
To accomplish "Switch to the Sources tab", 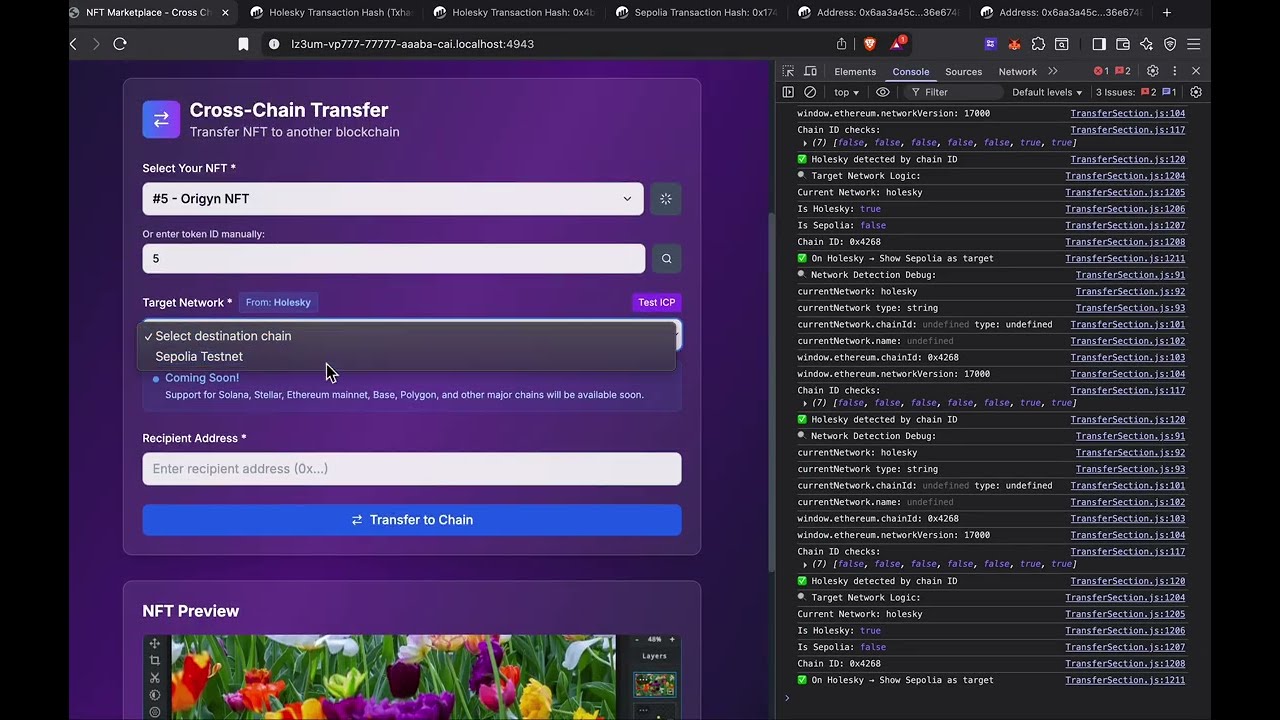I will [963, 71].
